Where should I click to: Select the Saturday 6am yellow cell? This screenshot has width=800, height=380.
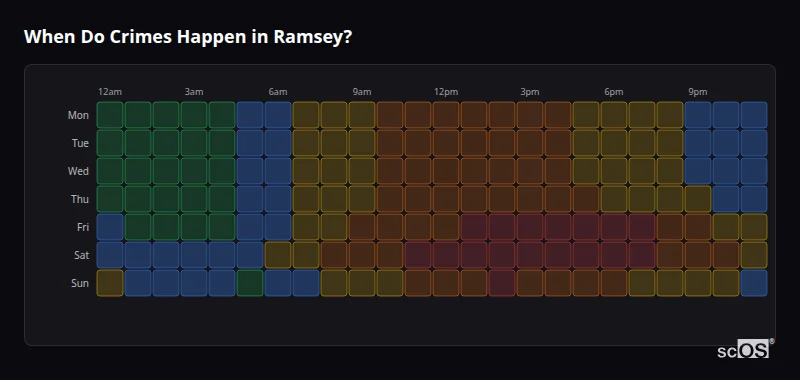[x=278, y=255]
